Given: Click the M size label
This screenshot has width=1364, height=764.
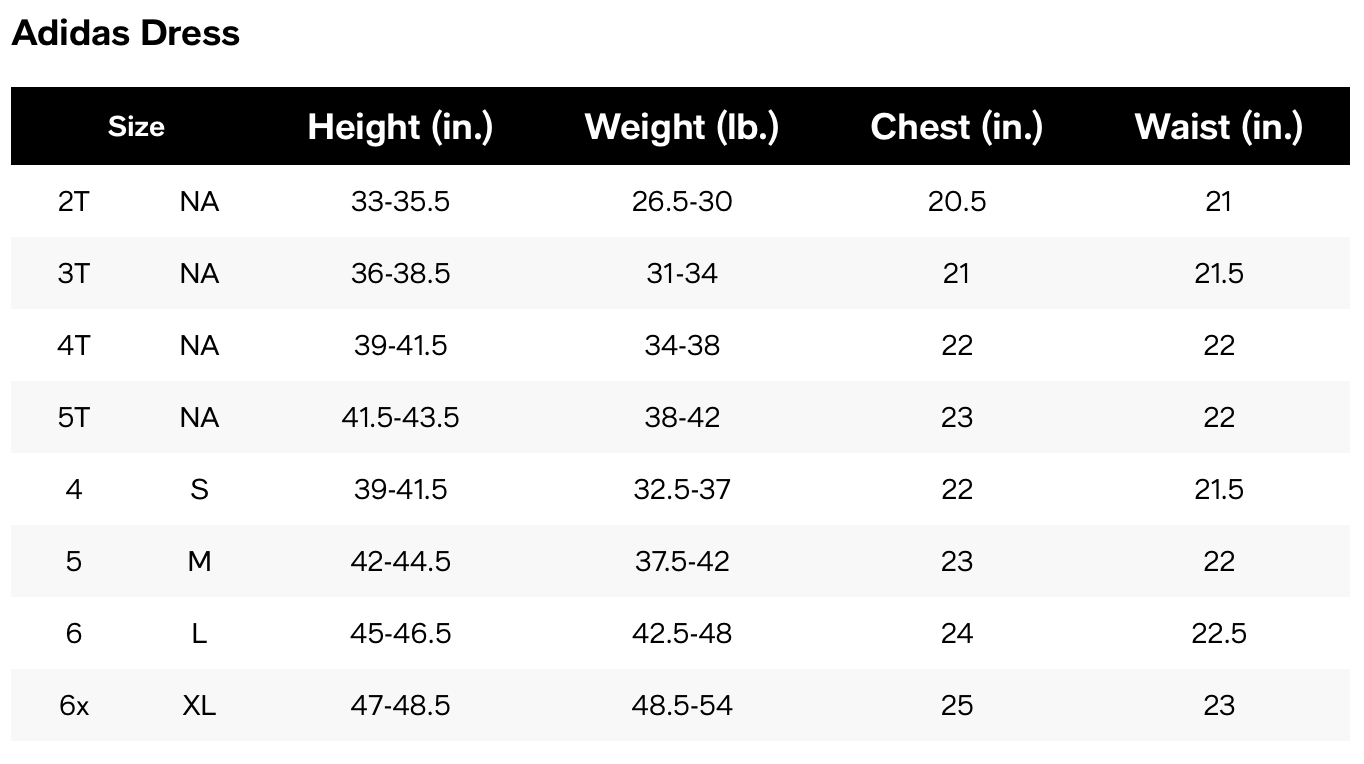Looking at the screenshot, I should 199,562.
